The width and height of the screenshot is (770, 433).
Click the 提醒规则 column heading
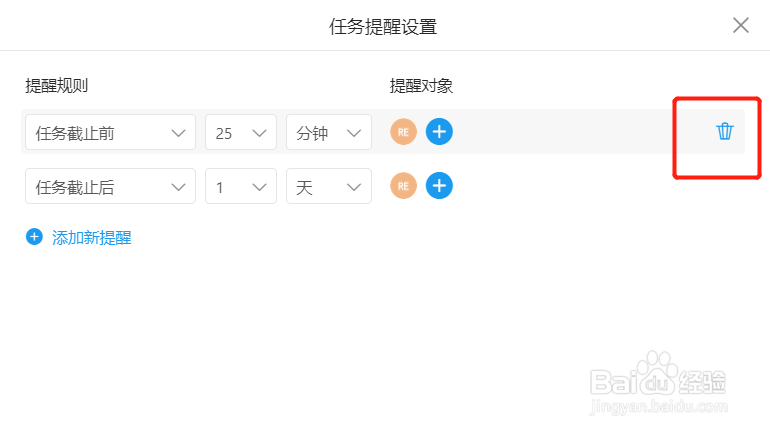point(56,85)
